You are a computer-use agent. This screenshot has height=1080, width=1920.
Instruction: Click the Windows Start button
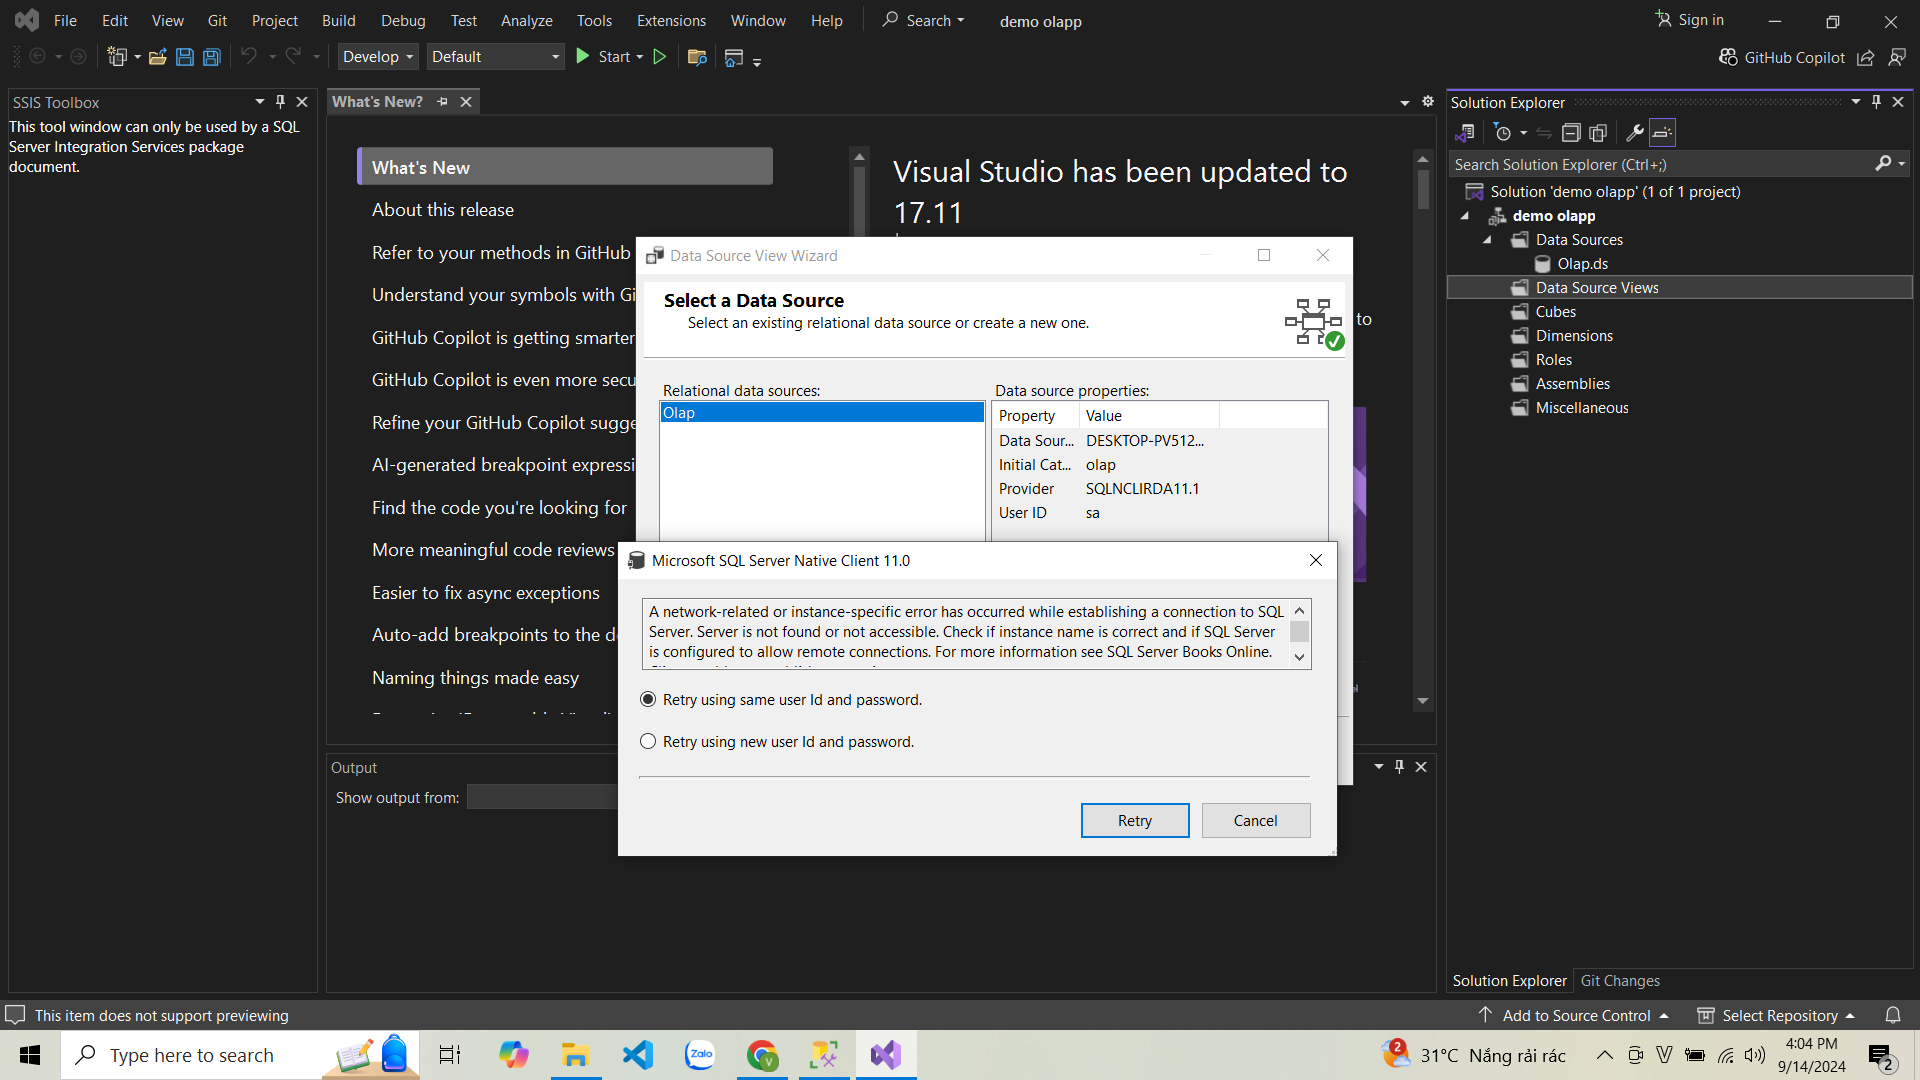30,1055
